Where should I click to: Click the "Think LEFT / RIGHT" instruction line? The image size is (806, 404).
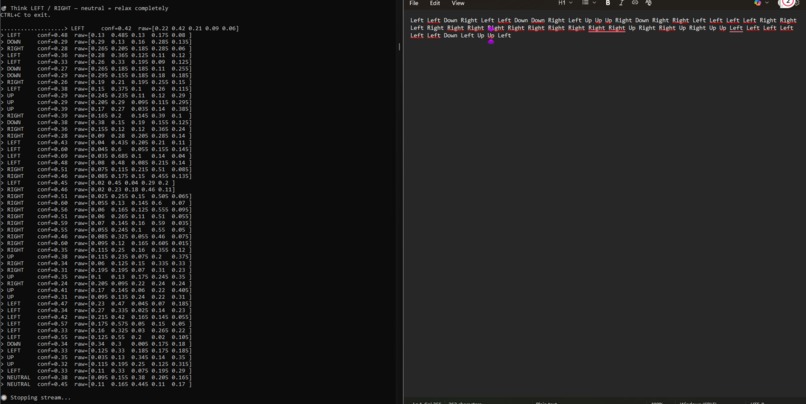(85, 8)
